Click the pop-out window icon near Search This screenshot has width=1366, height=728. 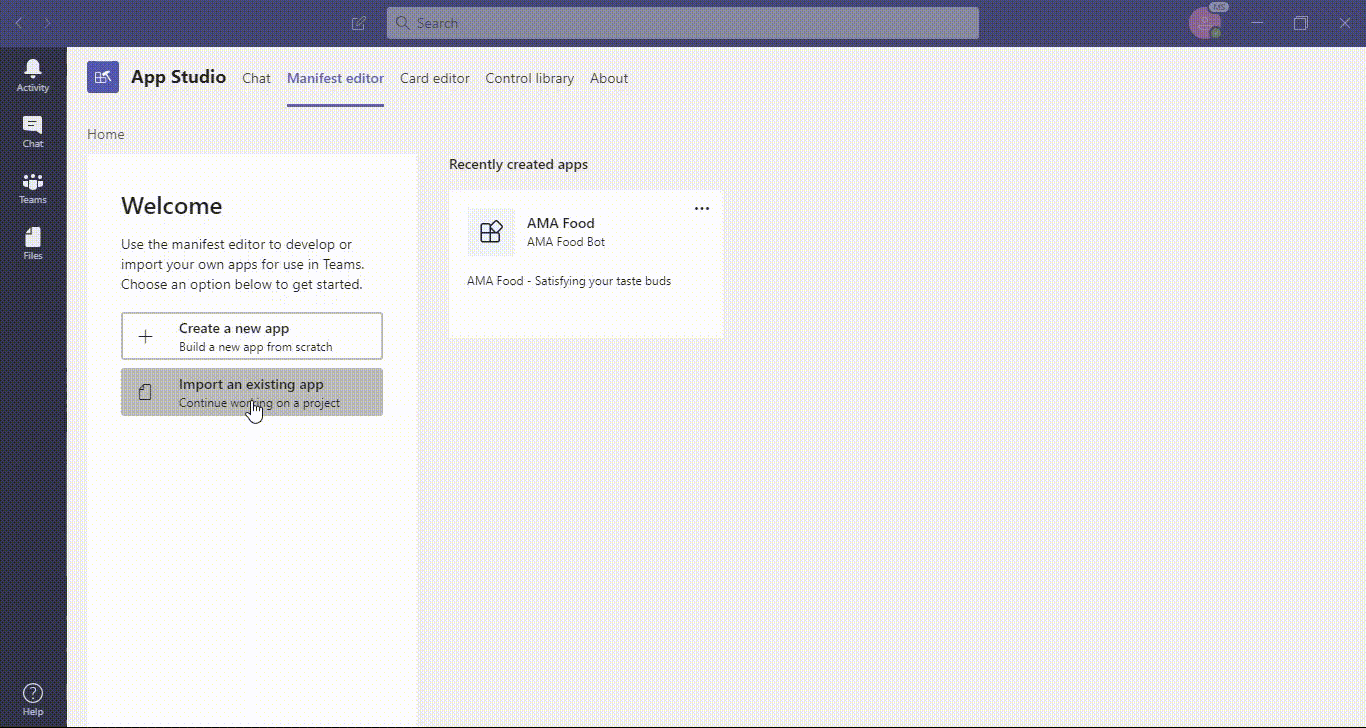359,23
